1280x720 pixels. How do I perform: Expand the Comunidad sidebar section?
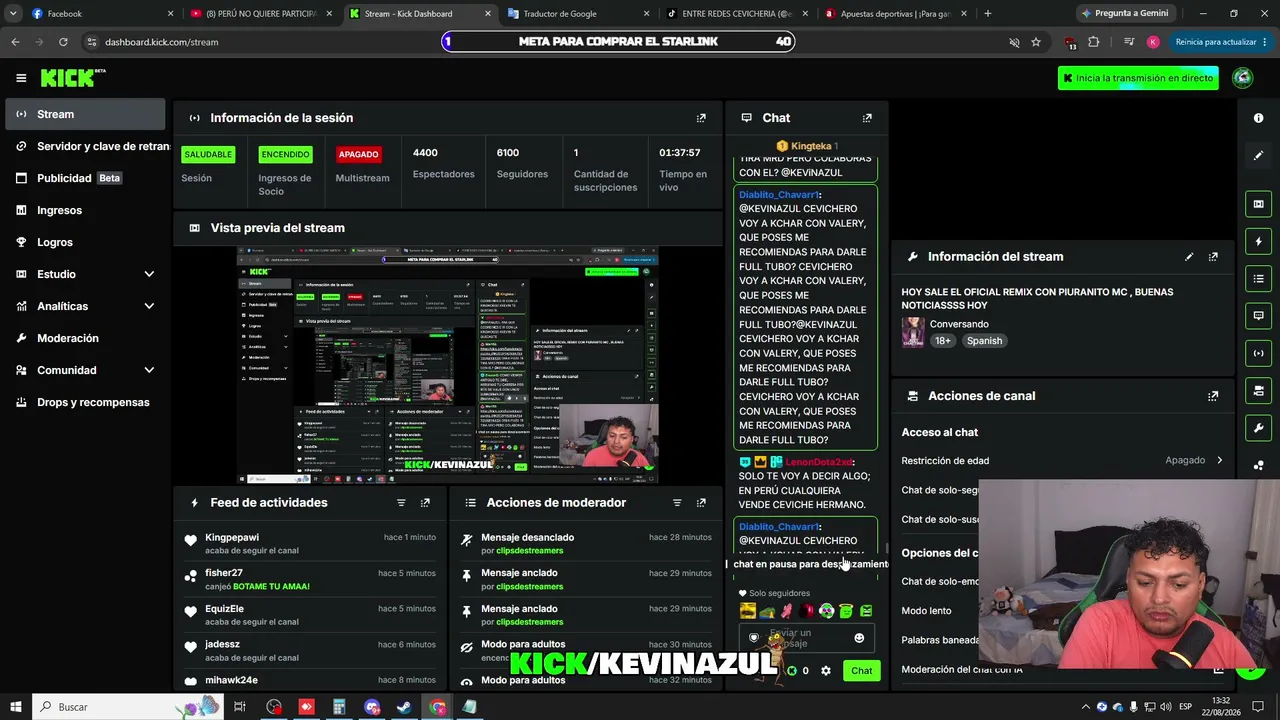tap(149, 370)
